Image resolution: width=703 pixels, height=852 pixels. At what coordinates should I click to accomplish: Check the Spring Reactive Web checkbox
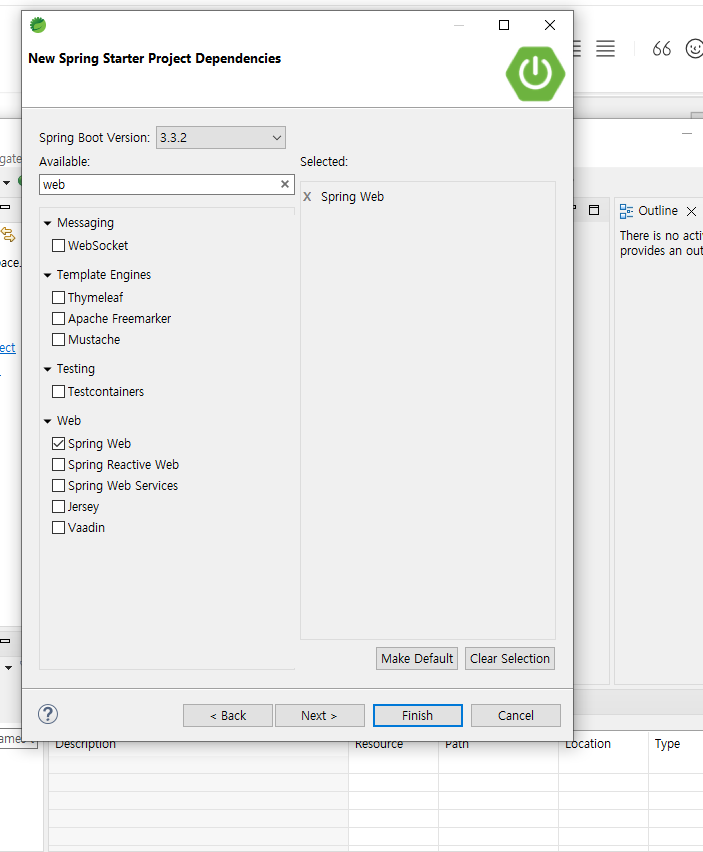tap(58, 465)
